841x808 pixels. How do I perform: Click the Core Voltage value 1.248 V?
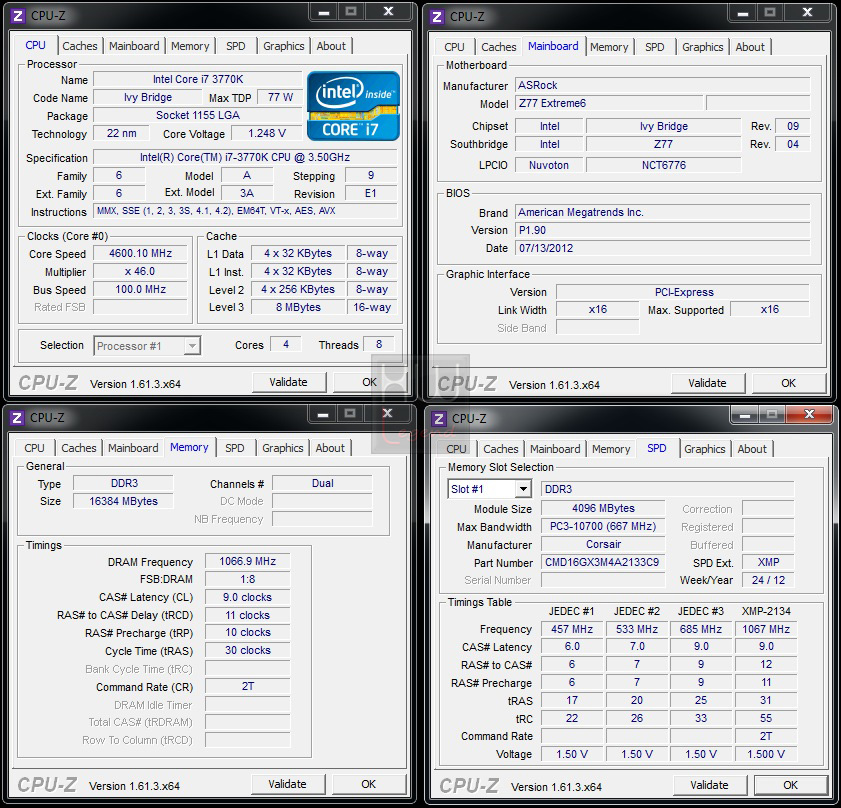coord(267,134)
